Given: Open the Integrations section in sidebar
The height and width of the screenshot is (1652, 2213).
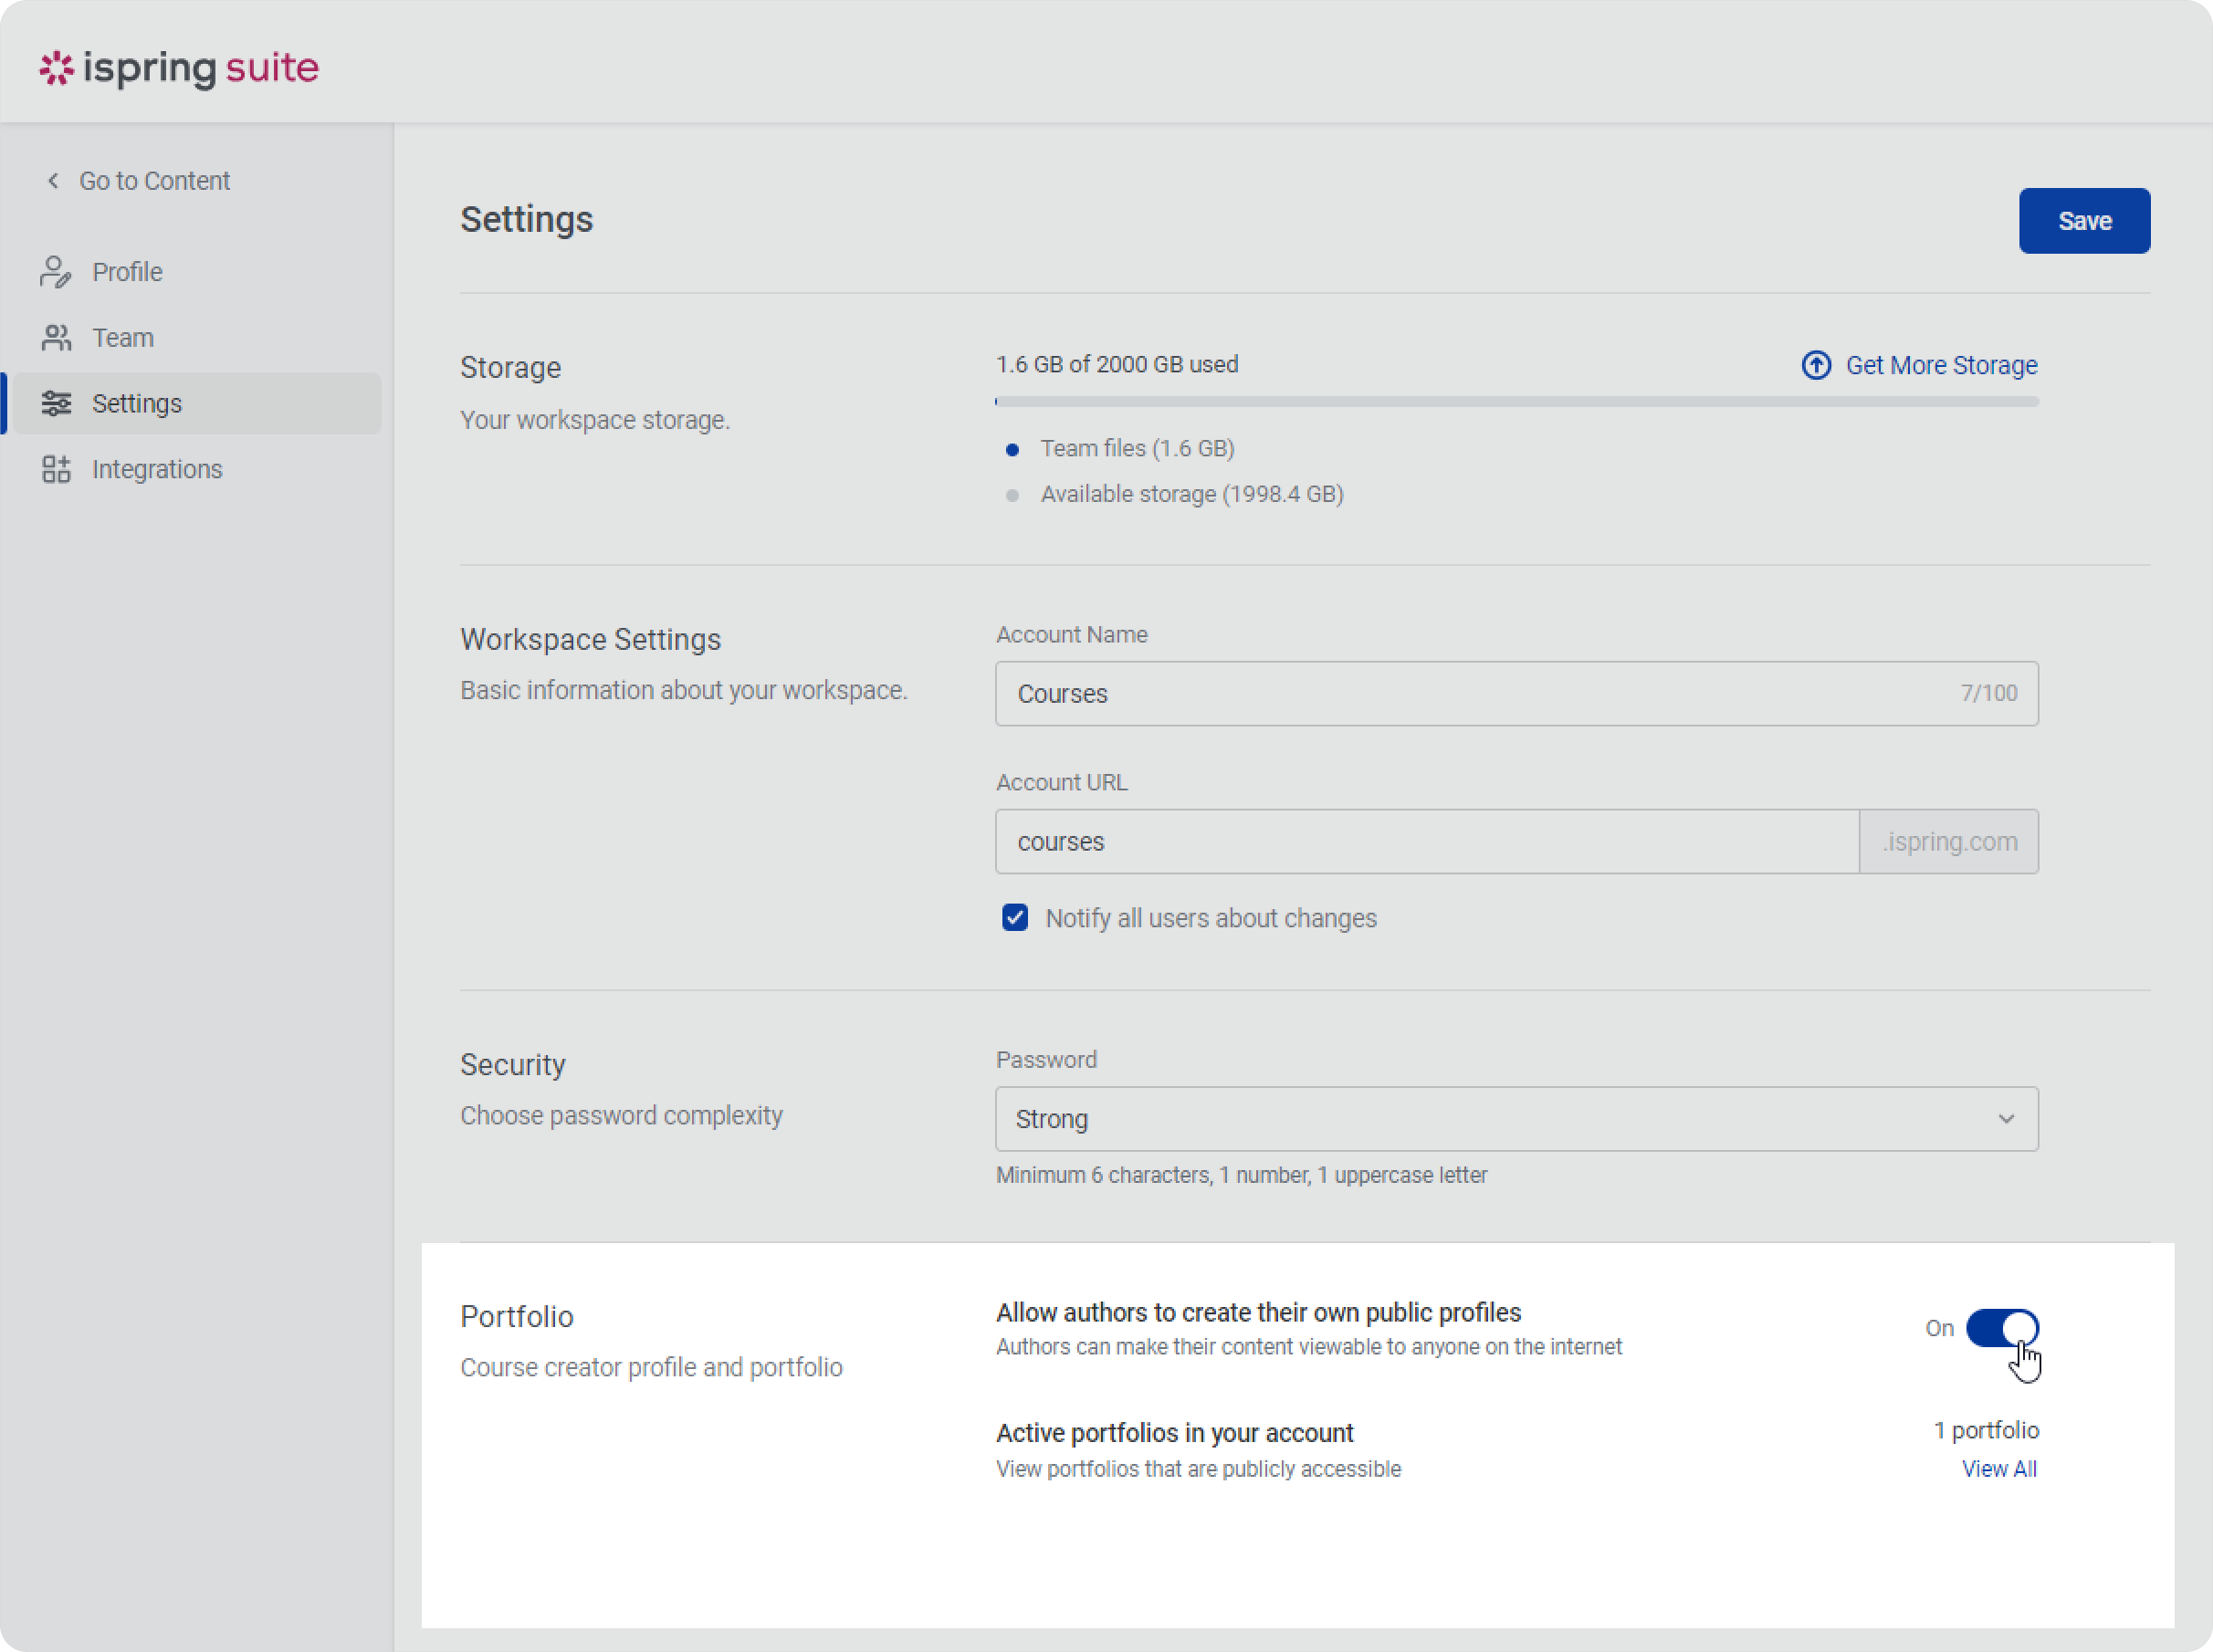Looking at the screenshot, I should 157,469.
